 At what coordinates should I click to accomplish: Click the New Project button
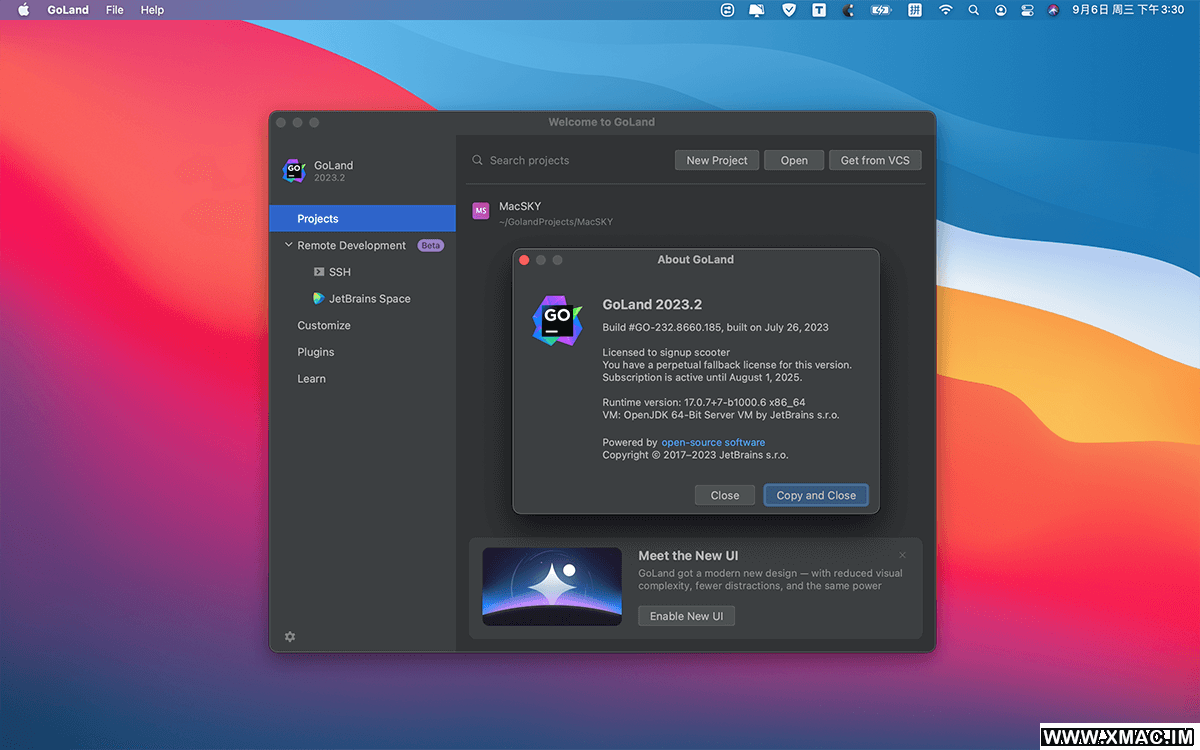[x=717, y=160]
